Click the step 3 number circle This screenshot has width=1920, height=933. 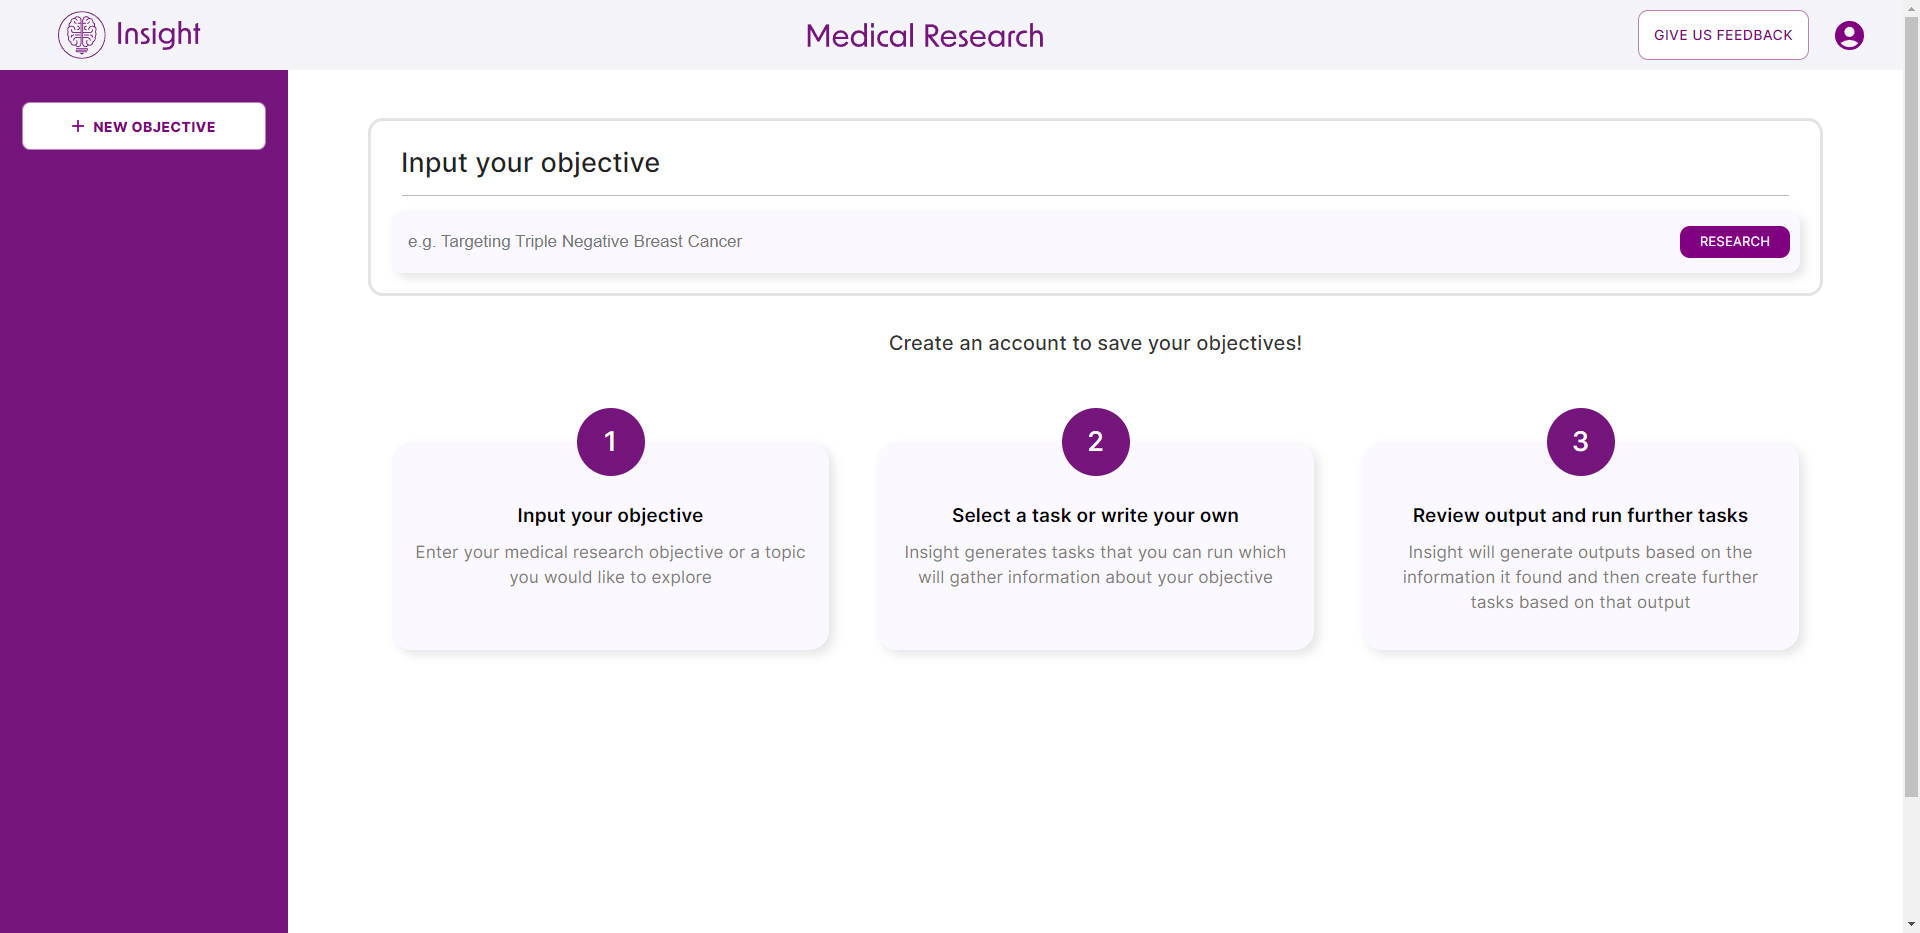1580,441
